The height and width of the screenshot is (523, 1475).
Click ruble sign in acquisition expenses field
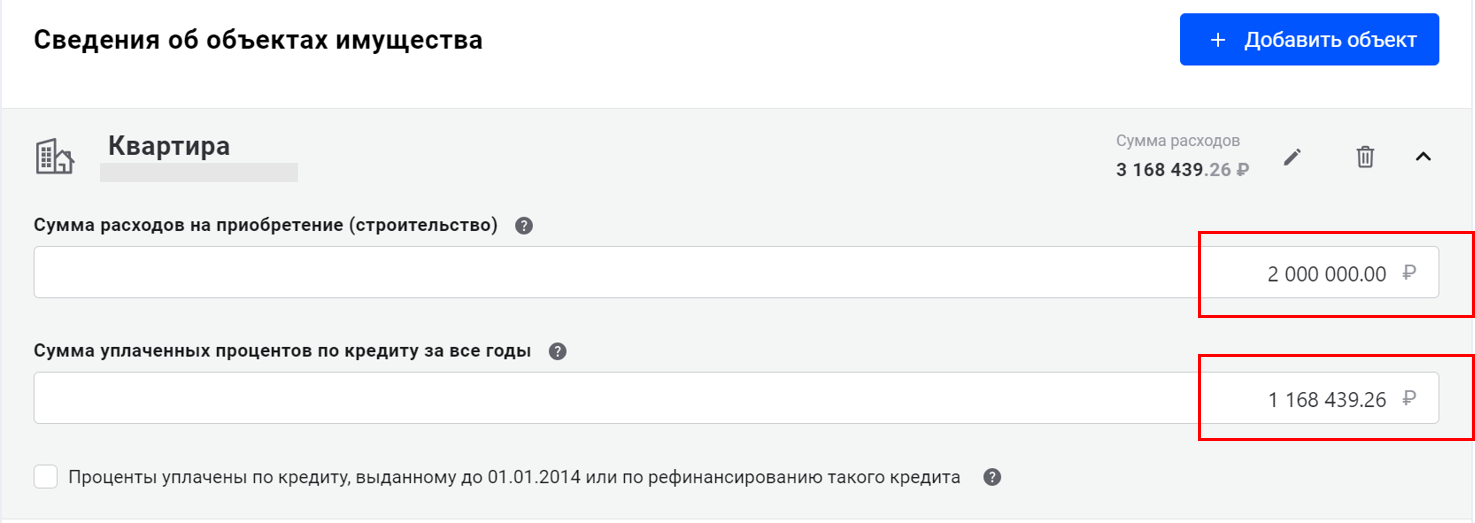1409,273
